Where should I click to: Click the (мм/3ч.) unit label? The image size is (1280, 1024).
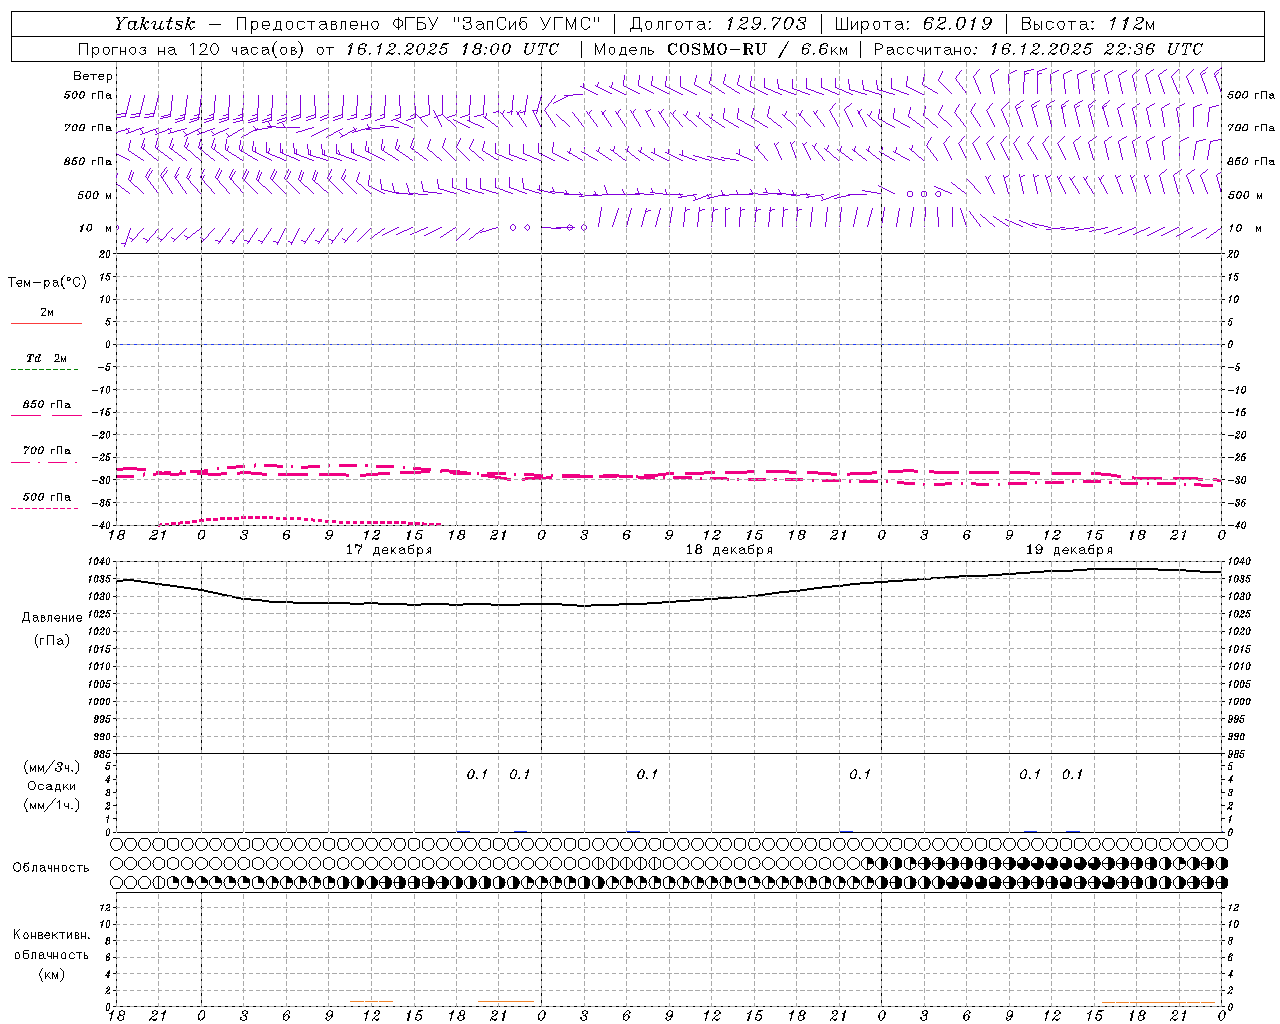[x=52, y=768]
